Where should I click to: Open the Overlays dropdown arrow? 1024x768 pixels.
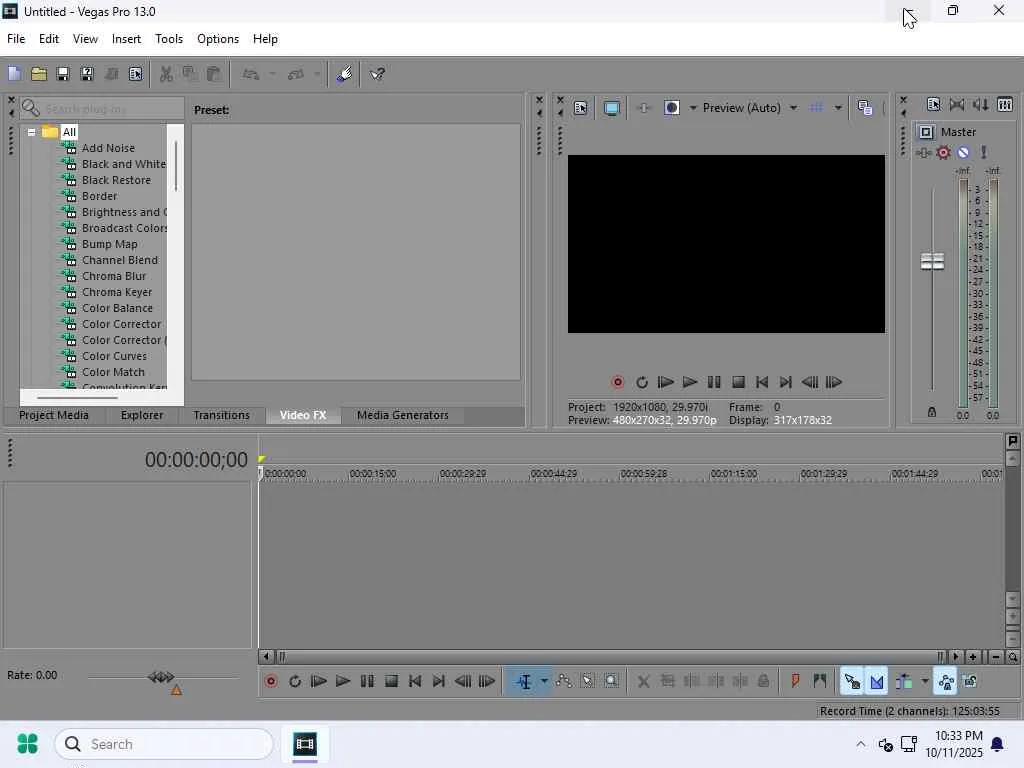(x=838, y=108)
